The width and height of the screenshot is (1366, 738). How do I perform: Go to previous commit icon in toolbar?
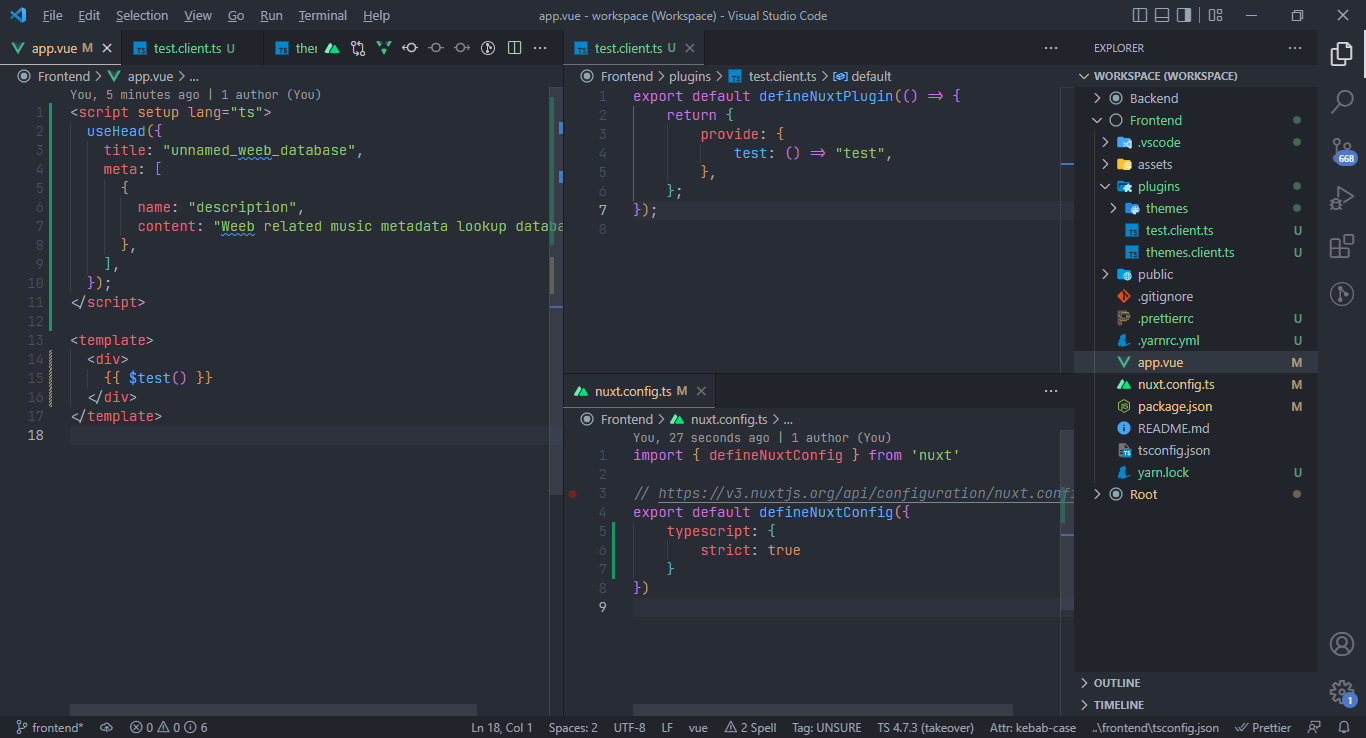pyautogui.click(x=410, y=48)
